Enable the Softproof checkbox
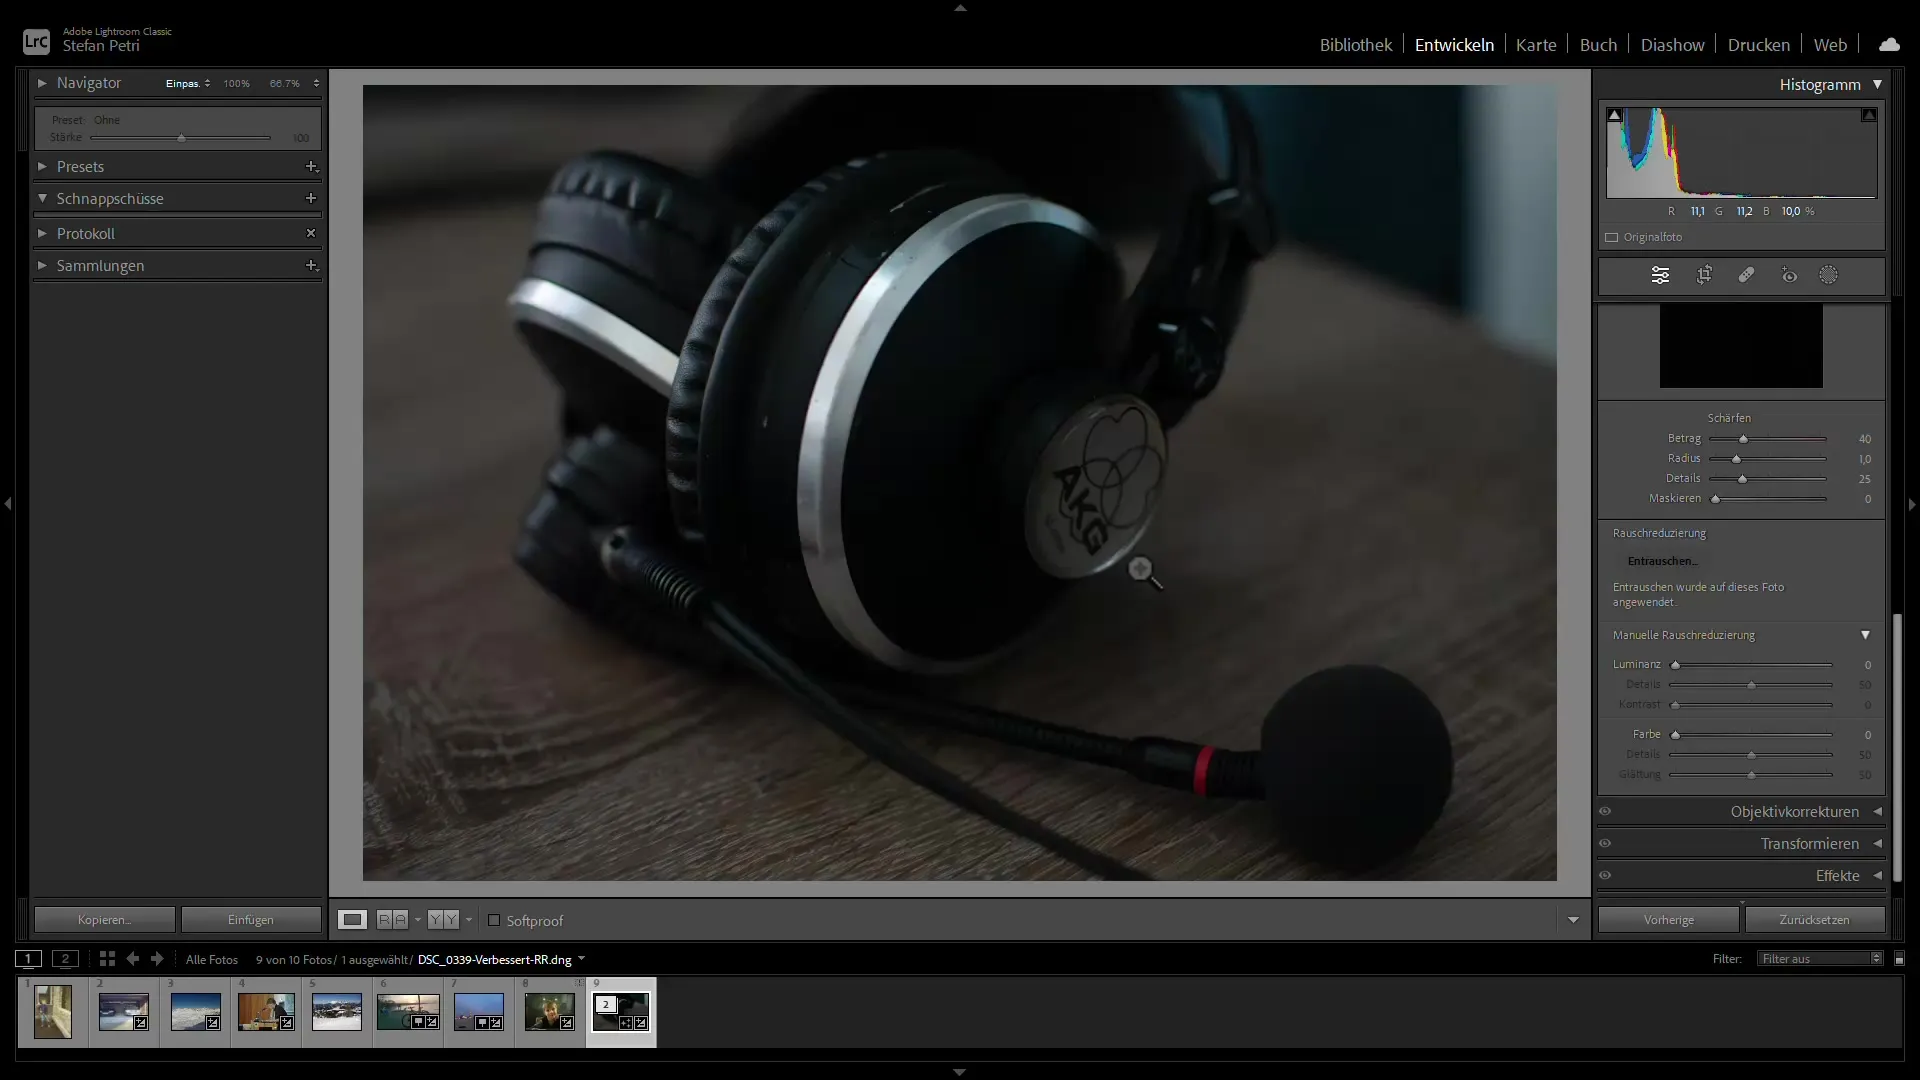Screen dimensions: 1920x1080 tap(494, 920)
